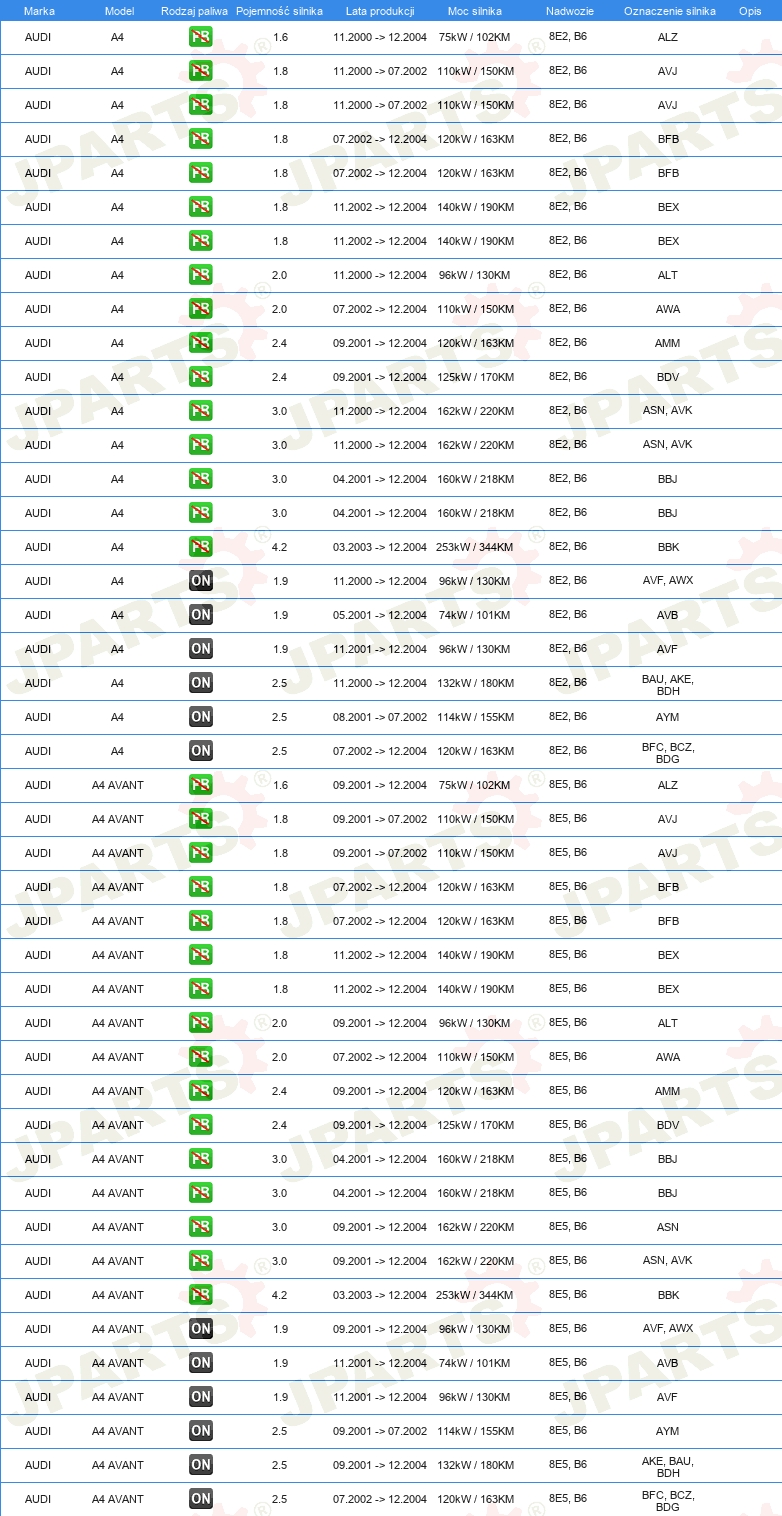Click the Marka column header
782x1516 pixels.
pyautogui.click(x=39, y=11)
